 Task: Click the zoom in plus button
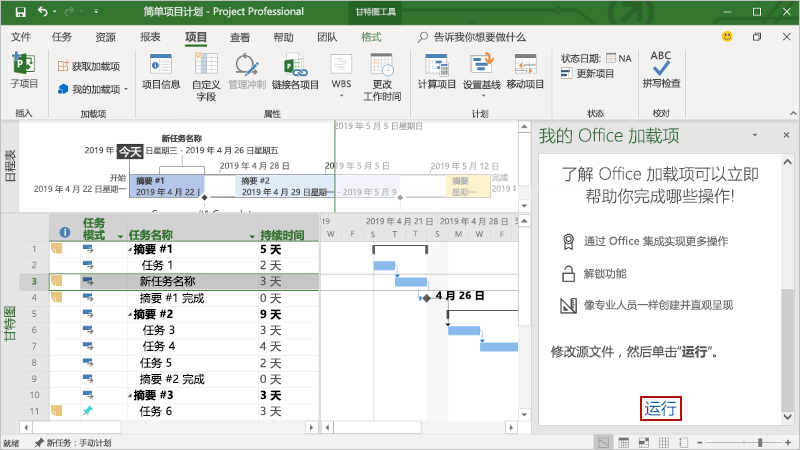[789, 442]
